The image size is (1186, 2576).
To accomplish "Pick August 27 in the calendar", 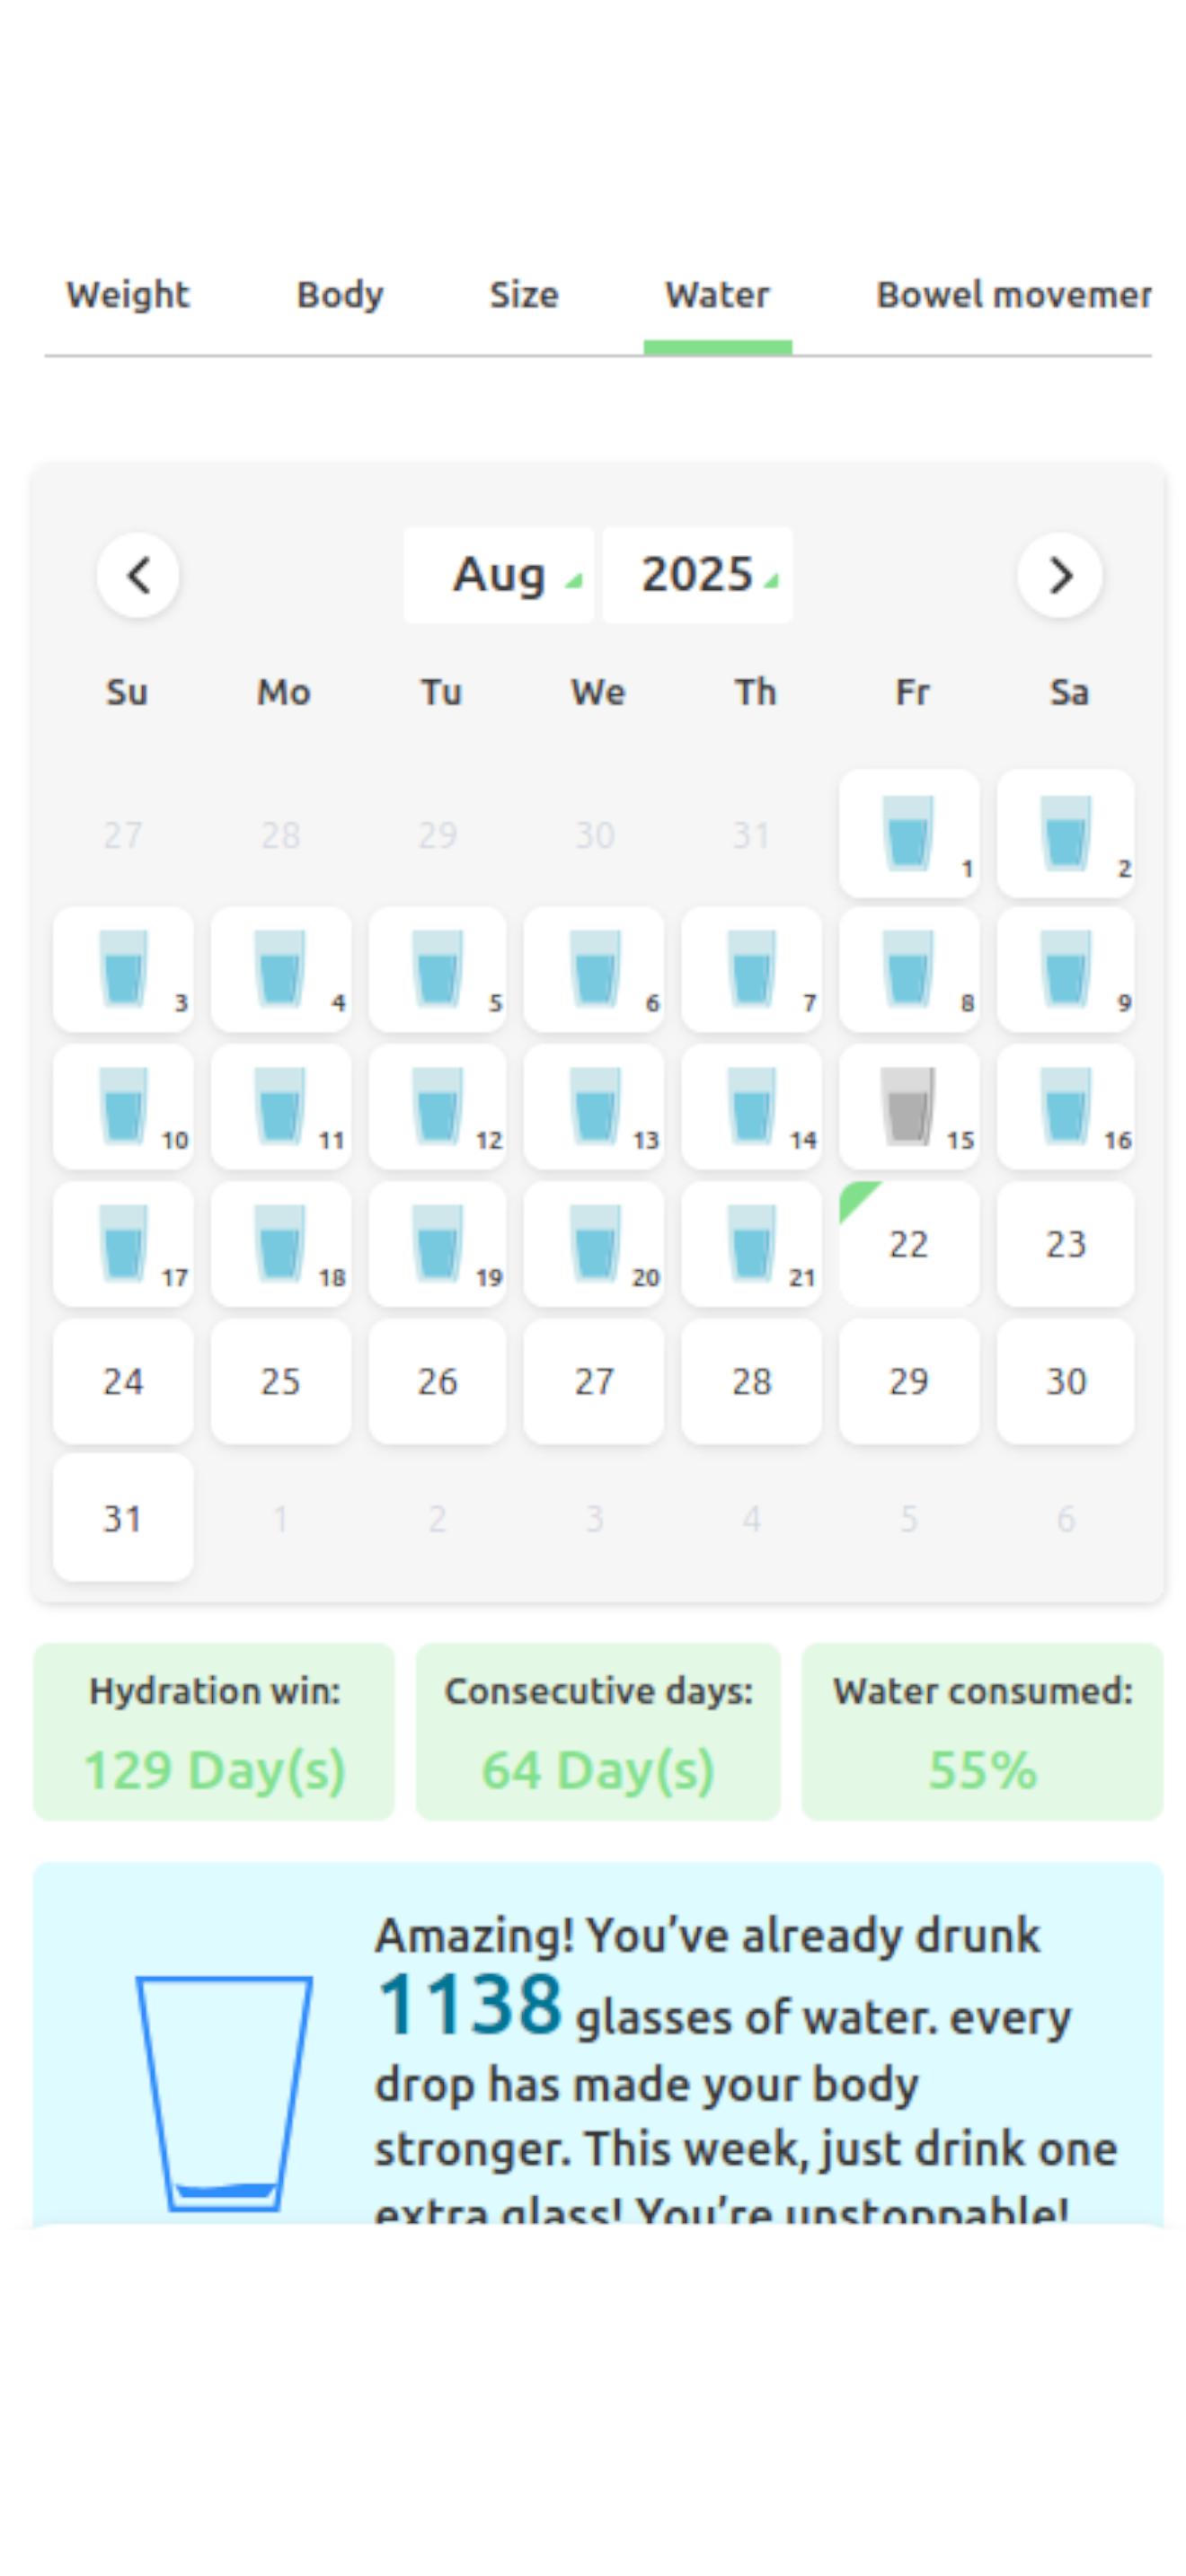I will [594, 1381].
